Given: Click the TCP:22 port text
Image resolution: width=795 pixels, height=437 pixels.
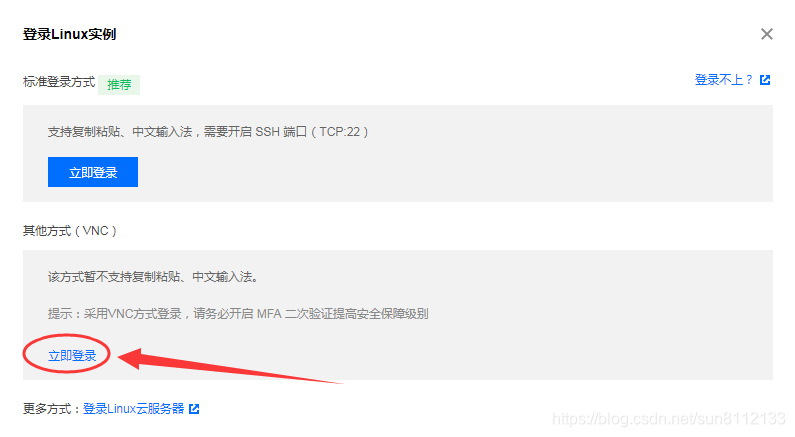Looking at the screenshot, I should 339,132.
